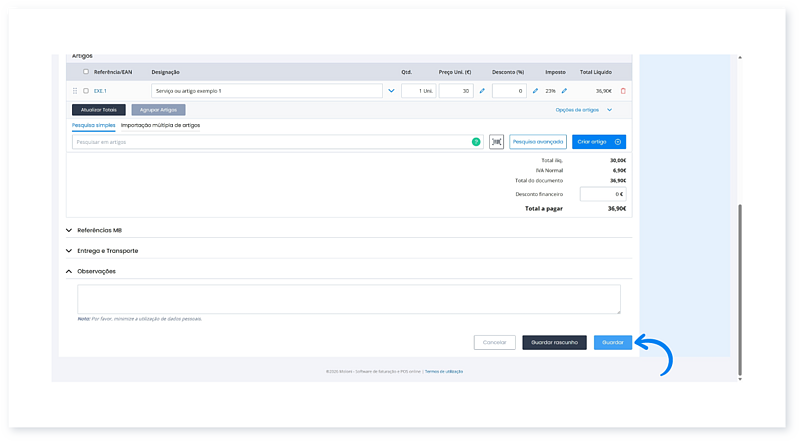Open the Termos de utilização link
Image resolution: width=800 pixels, height=442 pixels.
pyautogui.click(x=443, y=371)
